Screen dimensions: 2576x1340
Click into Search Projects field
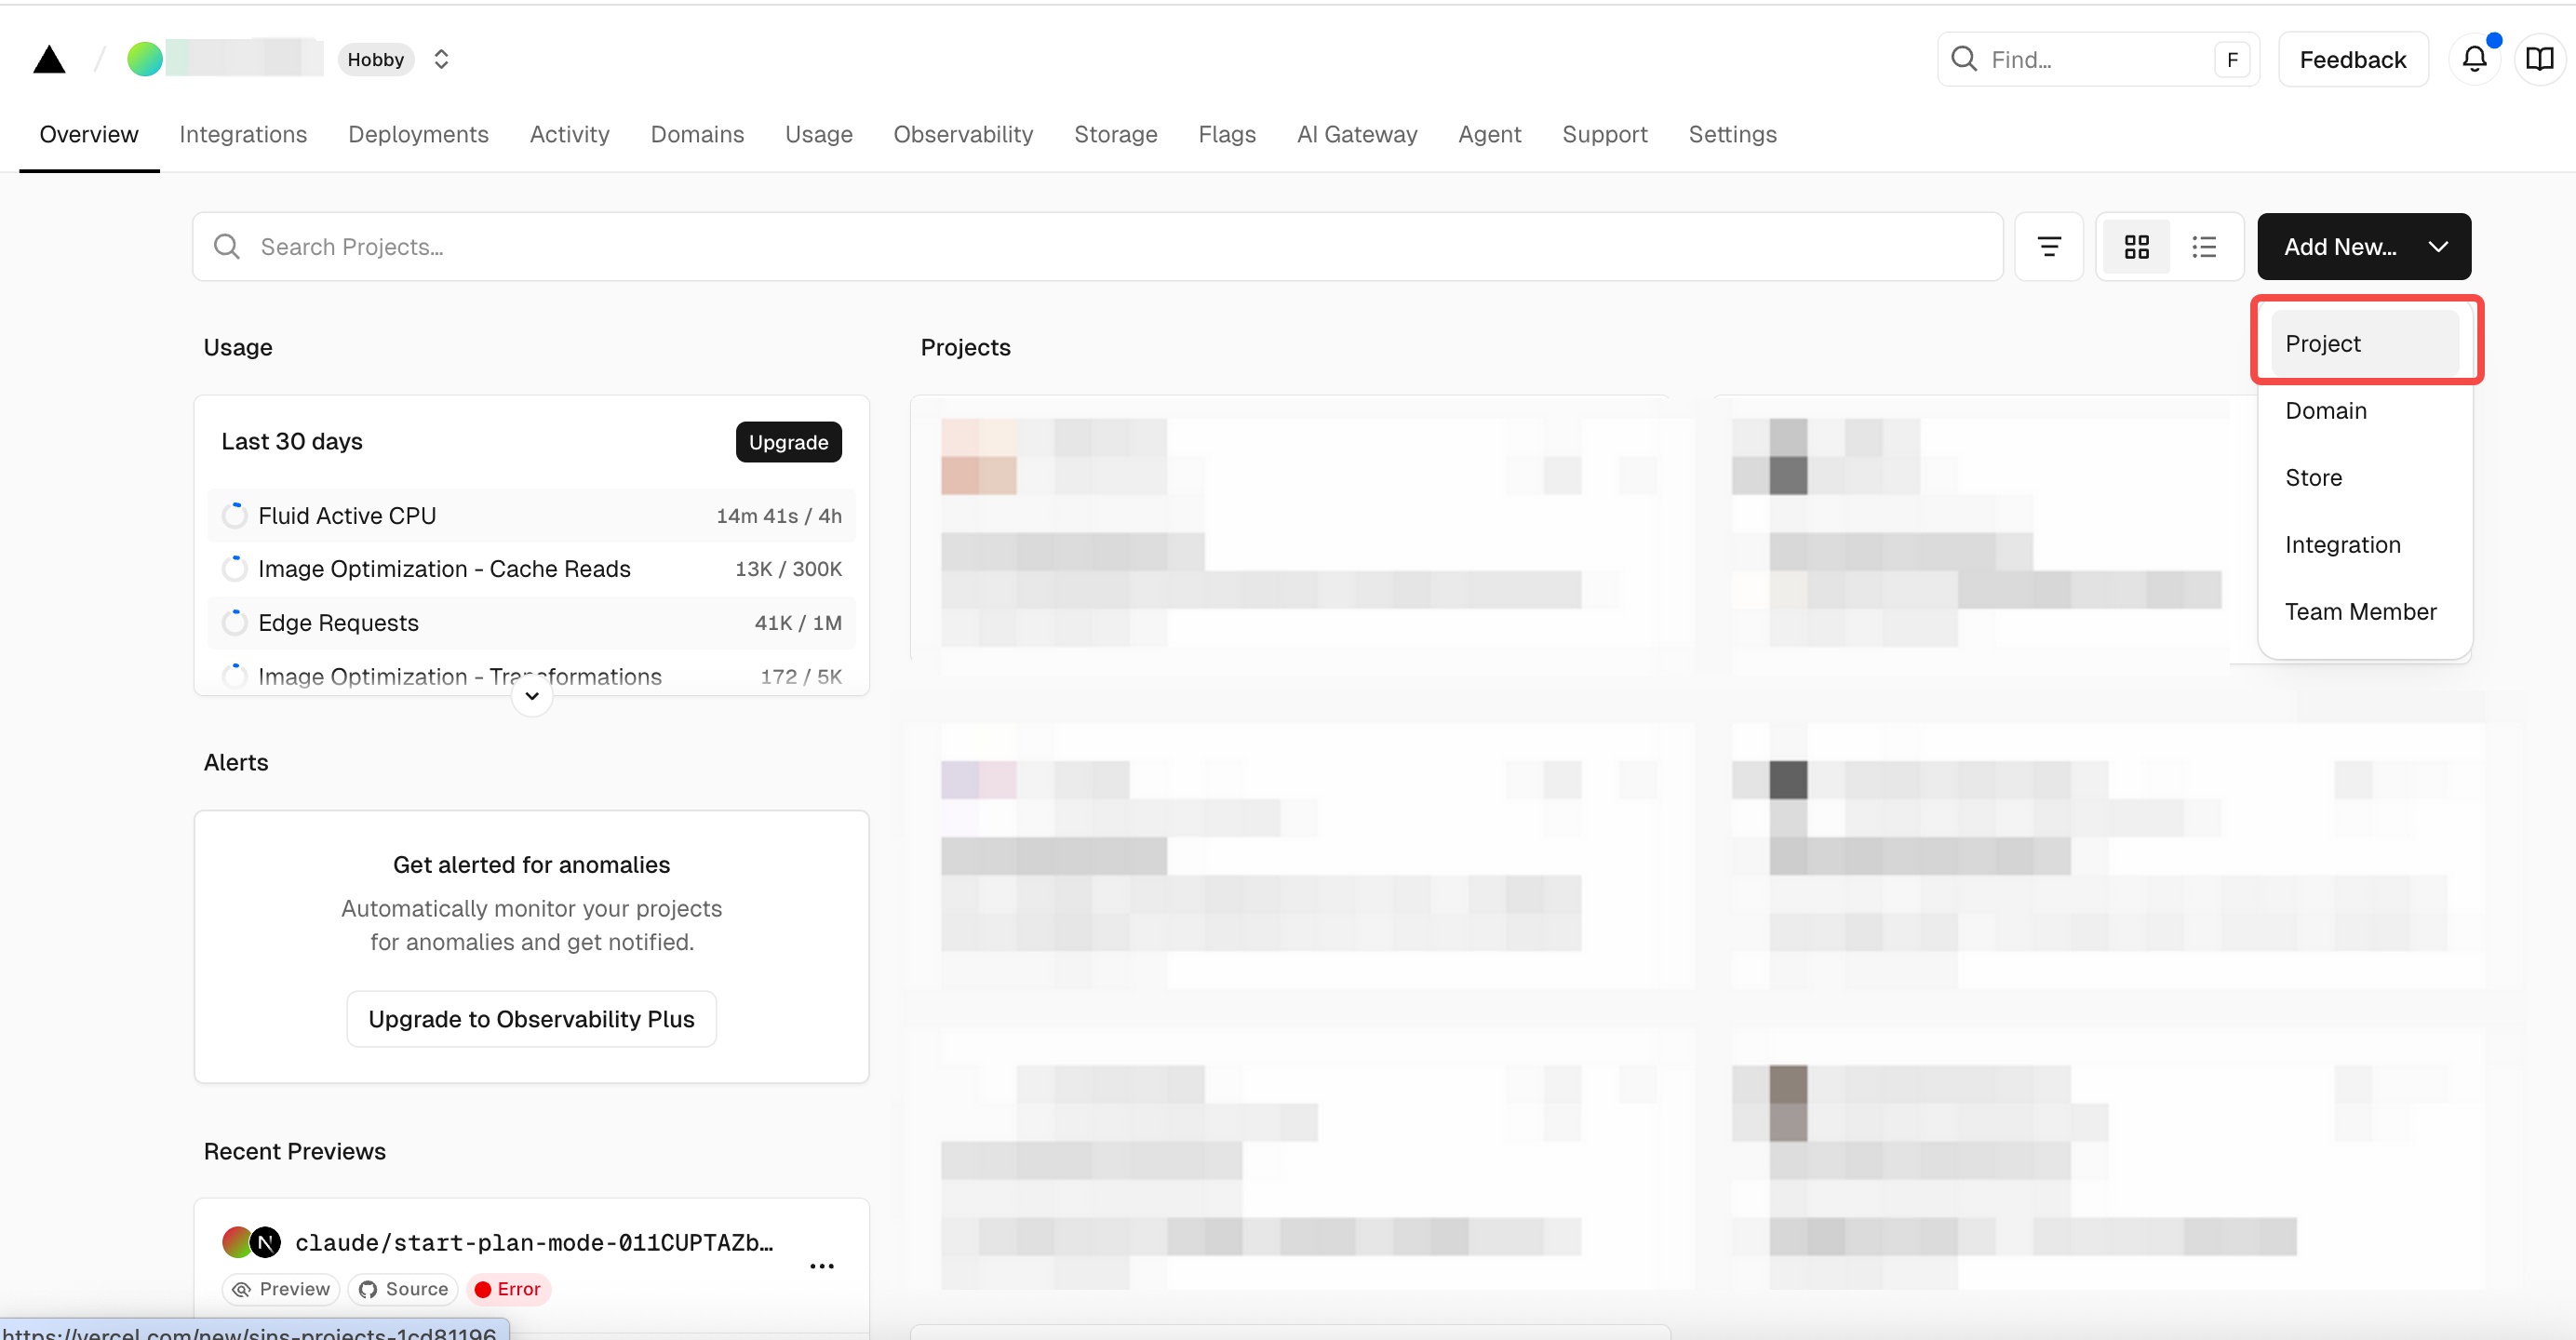coord(1097,246)
